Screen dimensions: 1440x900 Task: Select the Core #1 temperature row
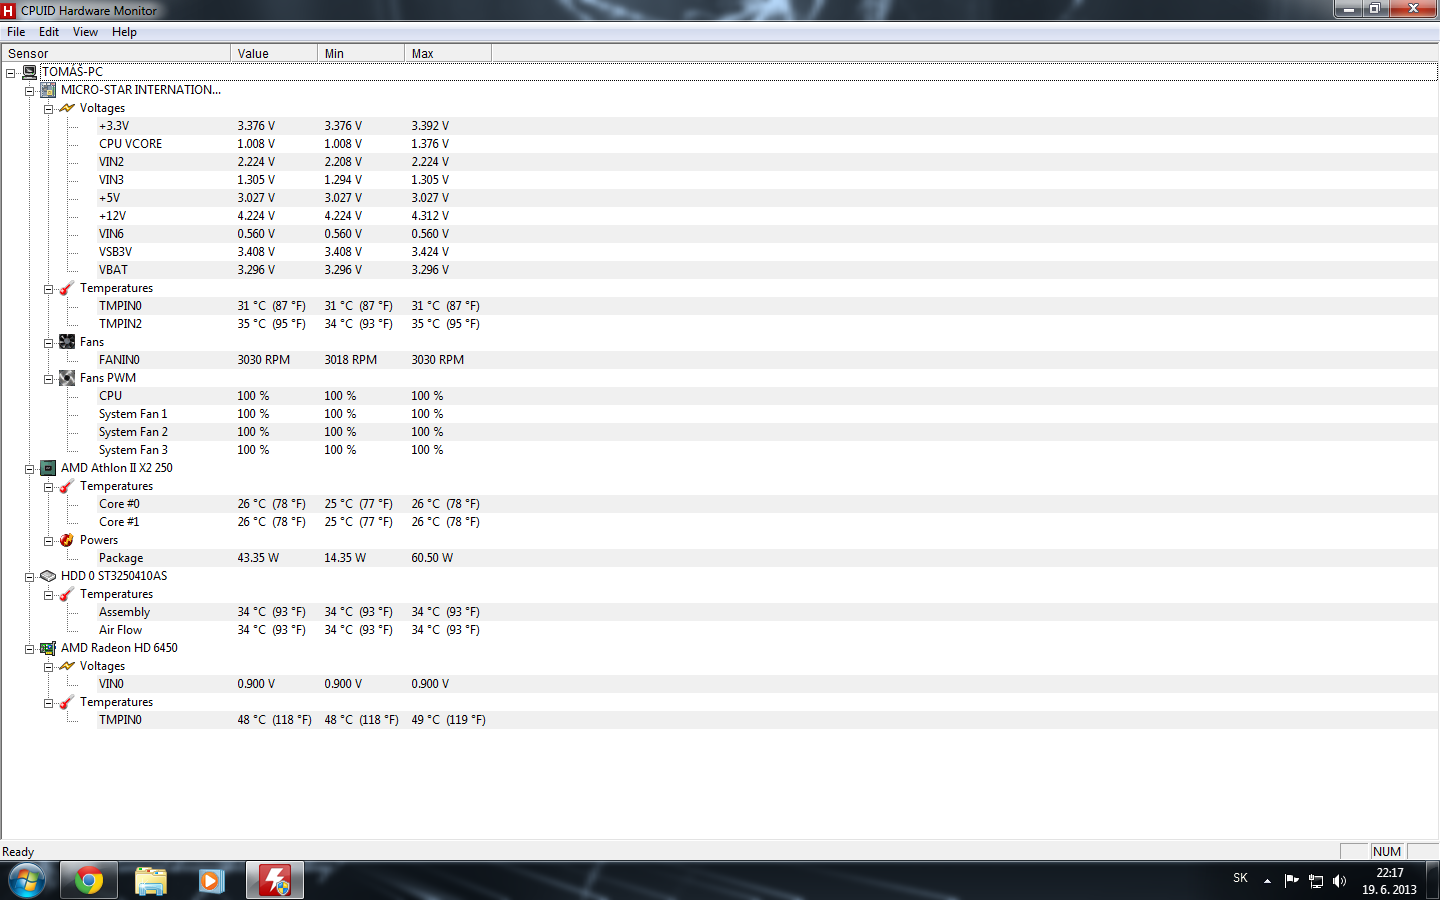(x=767, y=522)
